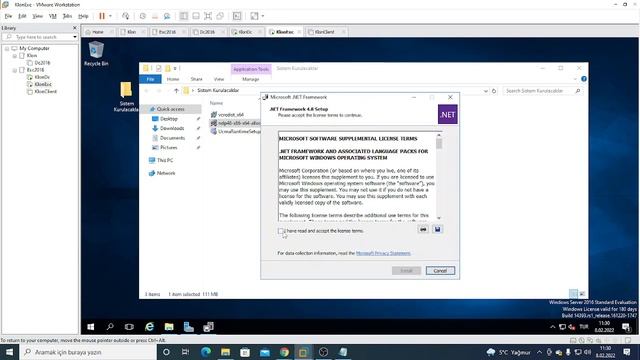Viewport: 640px width, 360px height.
Task: Select Sistem Kurulacaklar desktop folder icon
Action: pos(126,97)
